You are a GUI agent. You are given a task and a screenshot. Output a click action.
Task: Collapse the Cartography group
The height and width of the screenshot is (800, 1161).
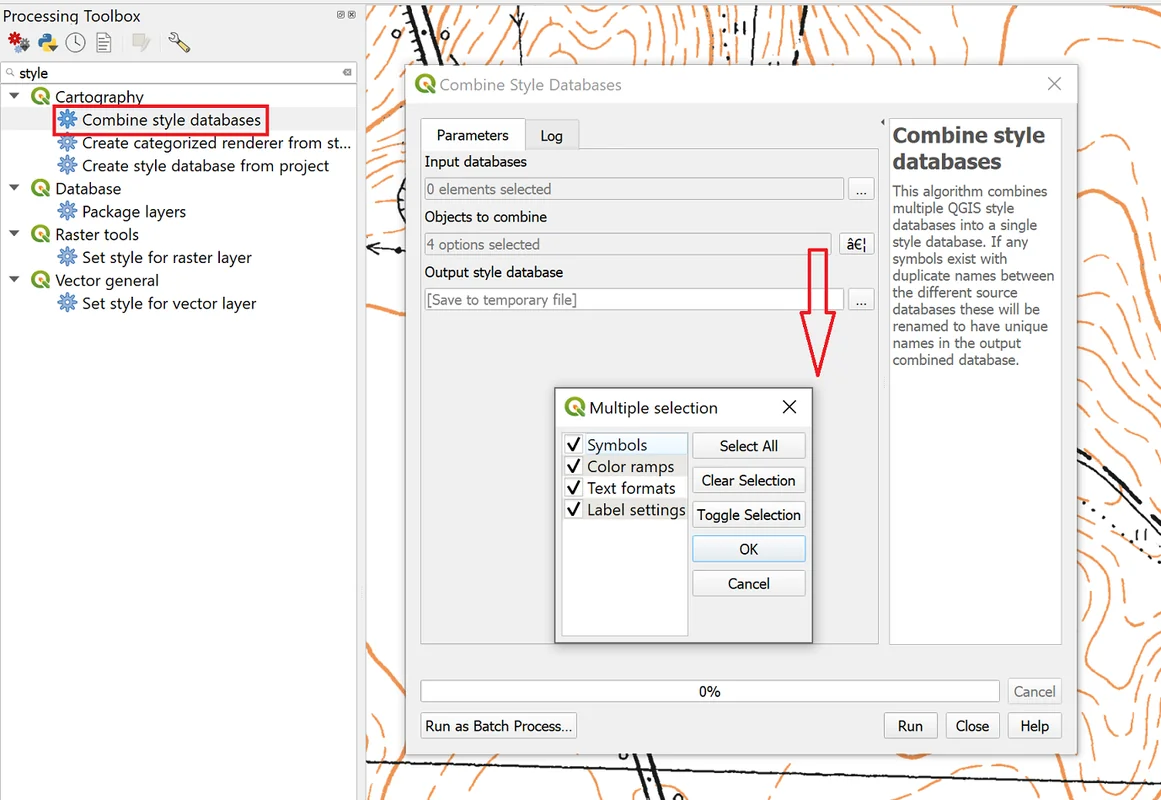(x=15, y=97)
